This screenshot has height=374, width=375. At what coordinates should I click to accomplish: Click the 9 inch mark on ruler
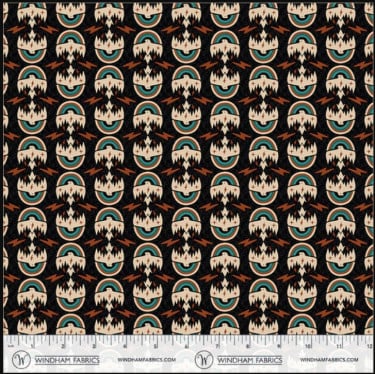[279, 346]
